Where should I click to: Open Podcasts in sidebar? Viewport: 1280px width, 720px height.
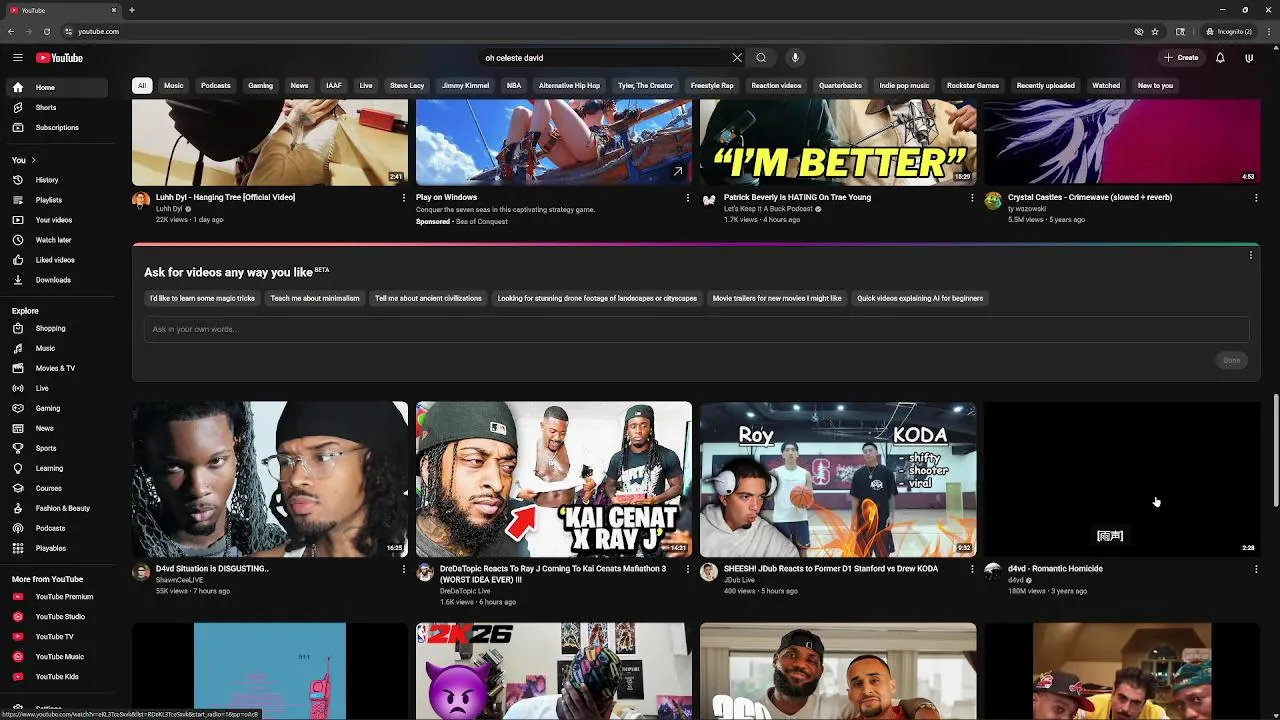(56, 528)
